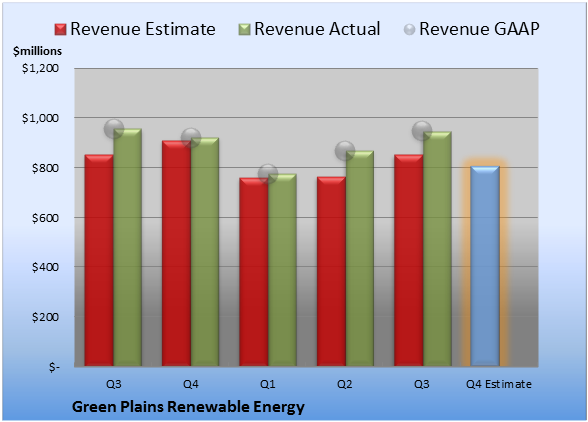
Task: Select the 'Revenue GAAP' legend label
Action: pos(479,29)
